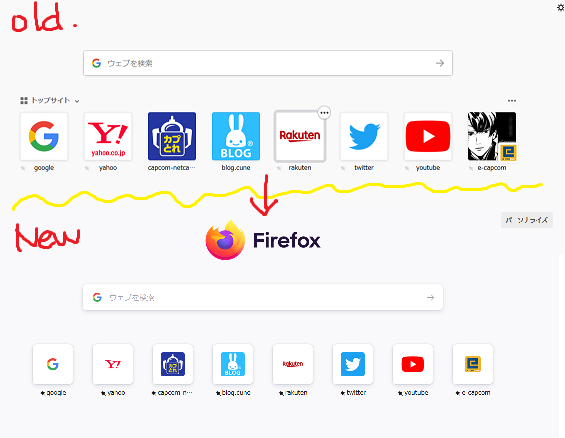Open the blog.cune rabbit BLOG tile
Viewport: 565px width, 438px height.
236,136
